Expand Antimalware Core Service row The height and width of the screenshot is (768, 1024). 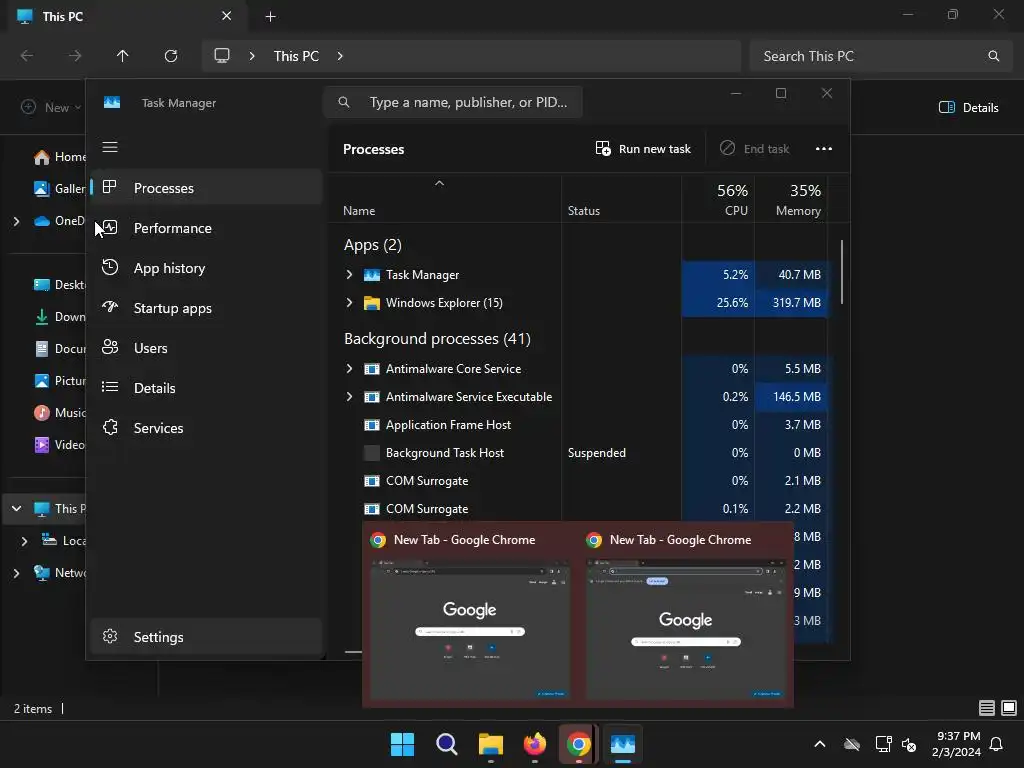point(349,369)
